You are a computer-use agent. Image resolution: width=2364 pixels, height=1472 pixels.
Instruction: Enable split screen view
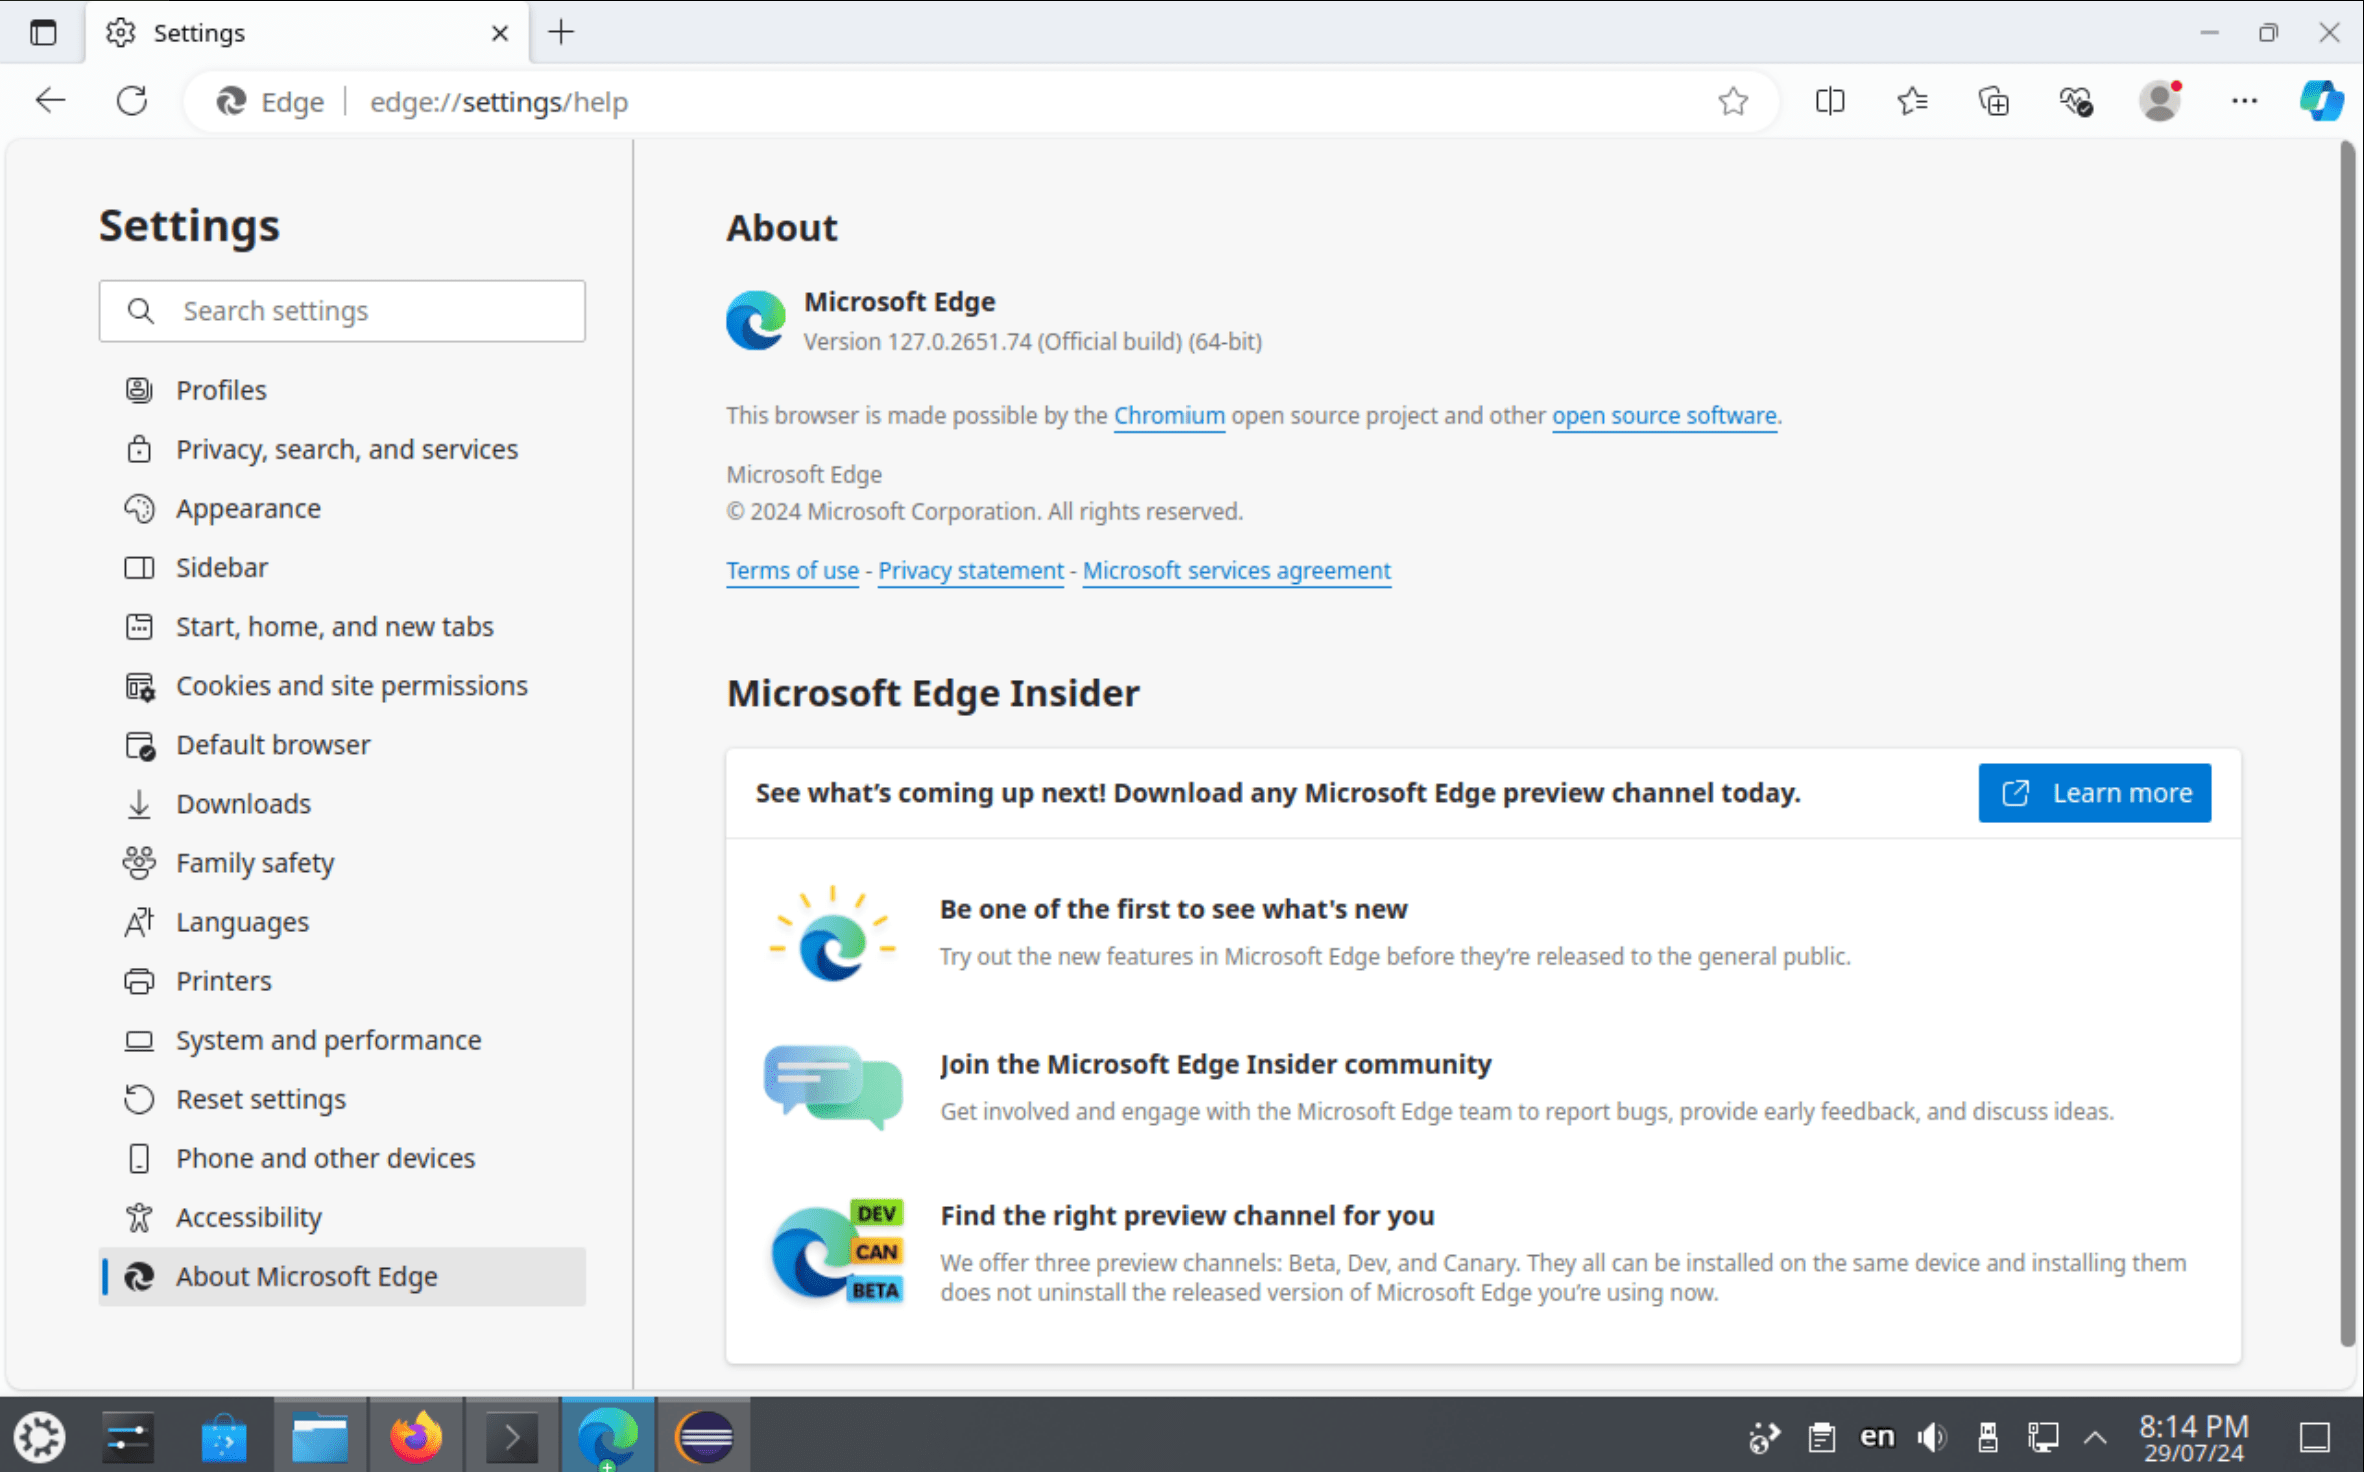(x=1830, y=100)
